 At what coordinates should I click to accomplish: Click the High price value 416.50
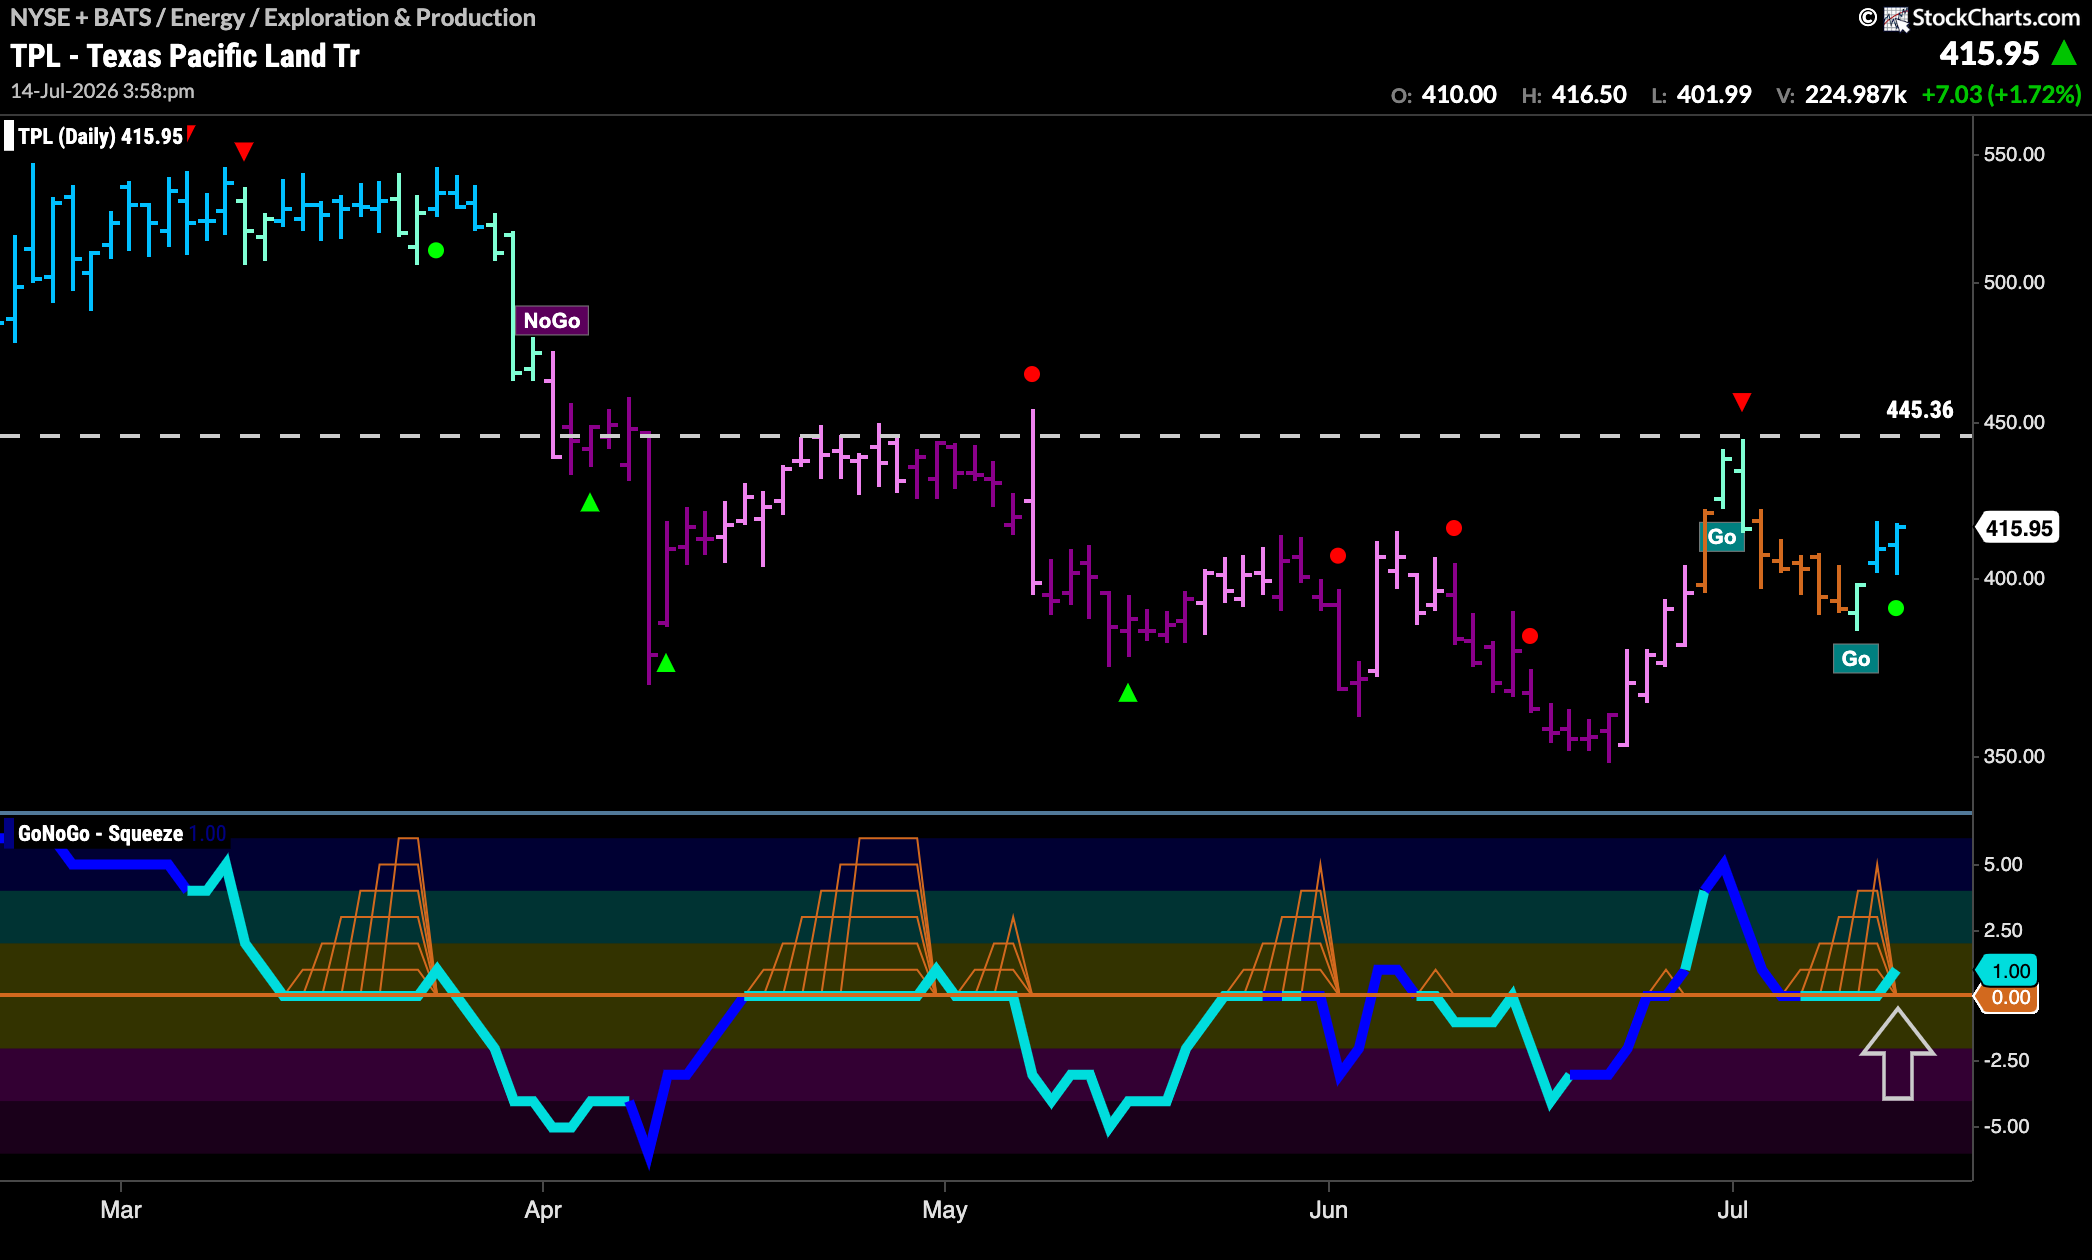pos(1589,95)
